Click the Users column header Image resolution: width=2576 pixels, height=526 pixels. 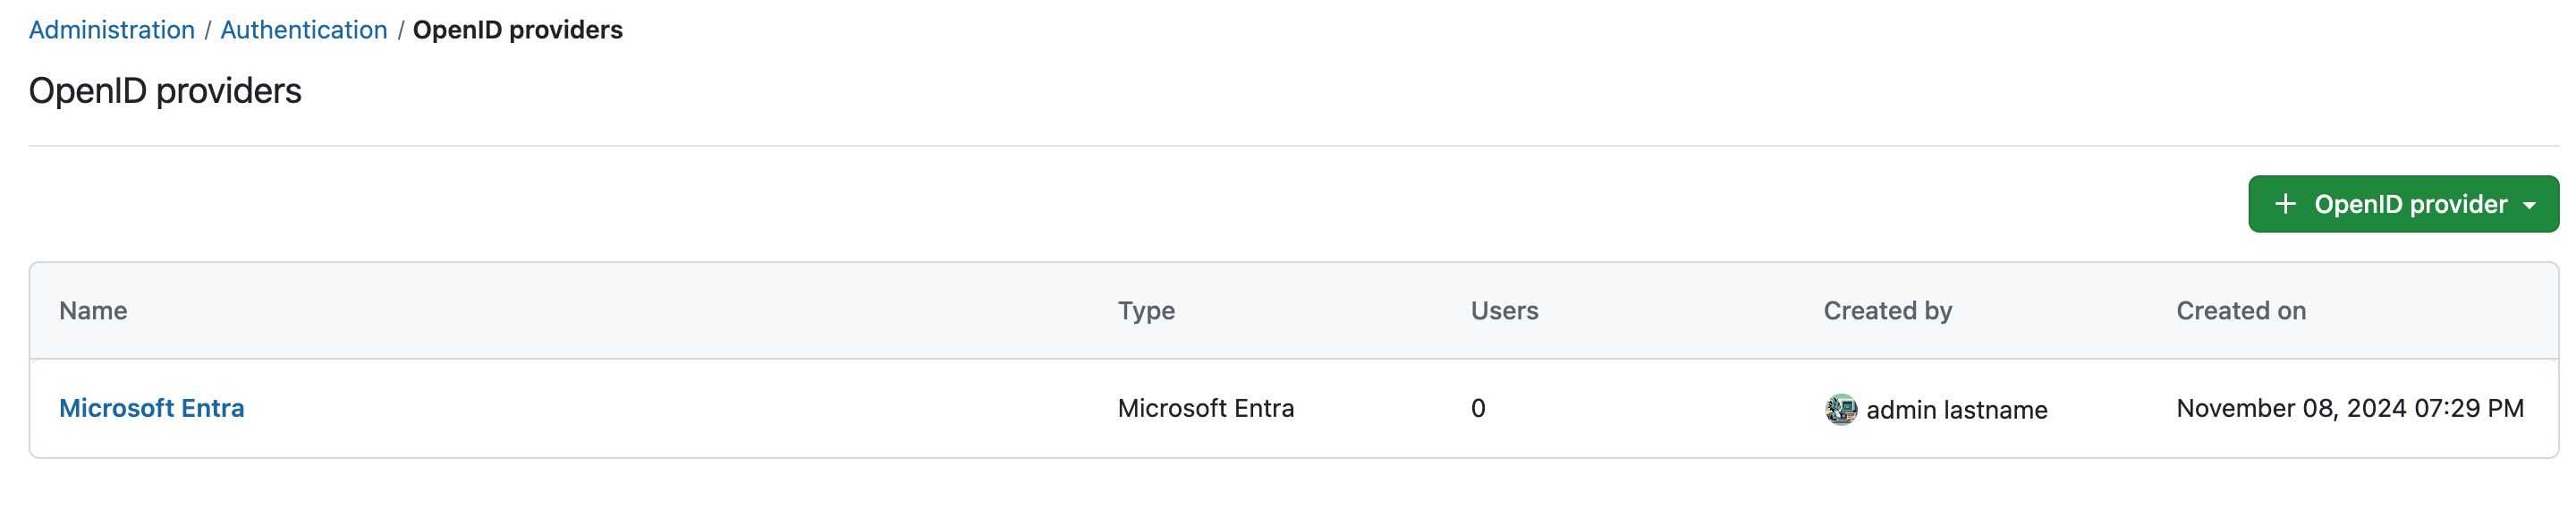1504,311
